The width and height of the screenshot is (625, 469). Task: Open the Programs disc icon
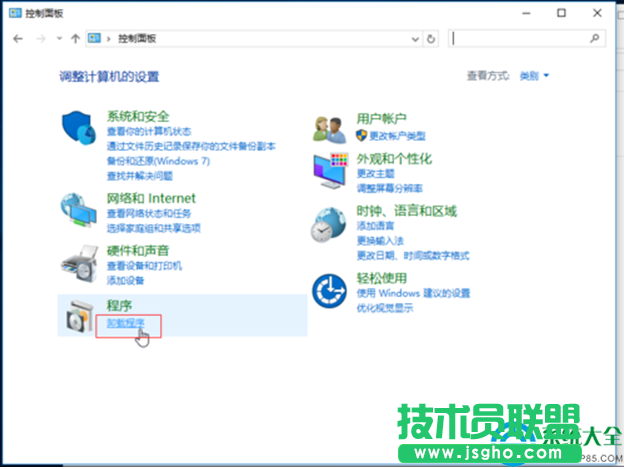pyautogui.click(x=80, y=316)
